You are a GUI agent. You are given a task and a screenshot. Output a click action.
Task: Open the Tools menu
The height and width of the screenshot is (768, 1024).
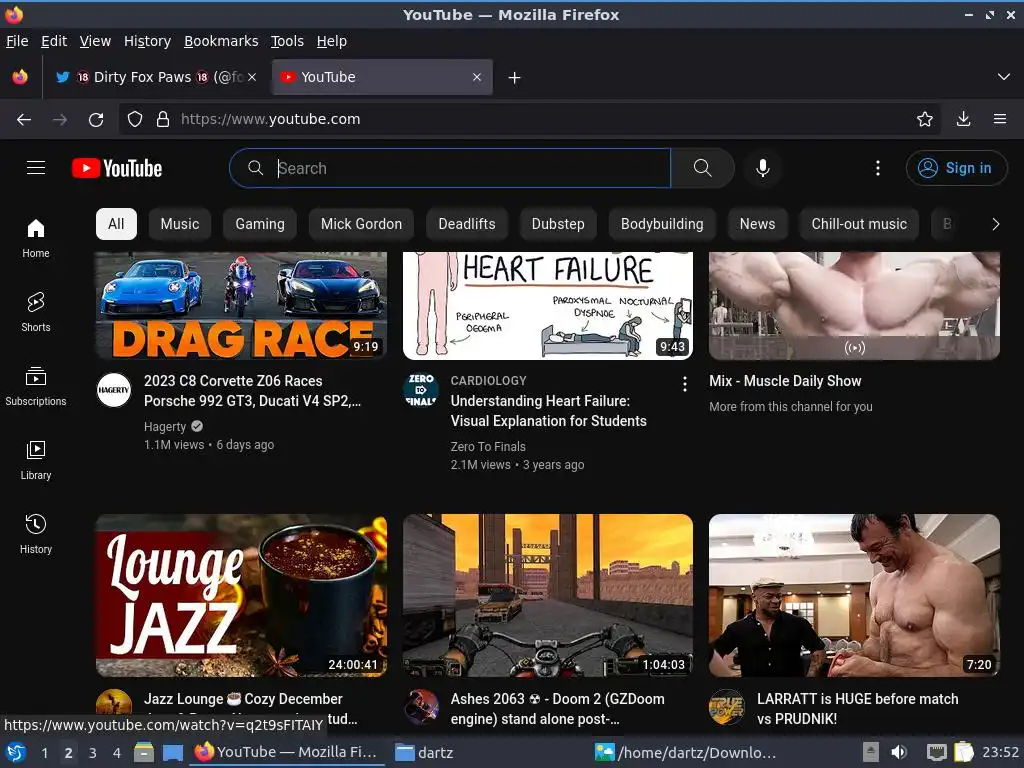pos(287,41)
